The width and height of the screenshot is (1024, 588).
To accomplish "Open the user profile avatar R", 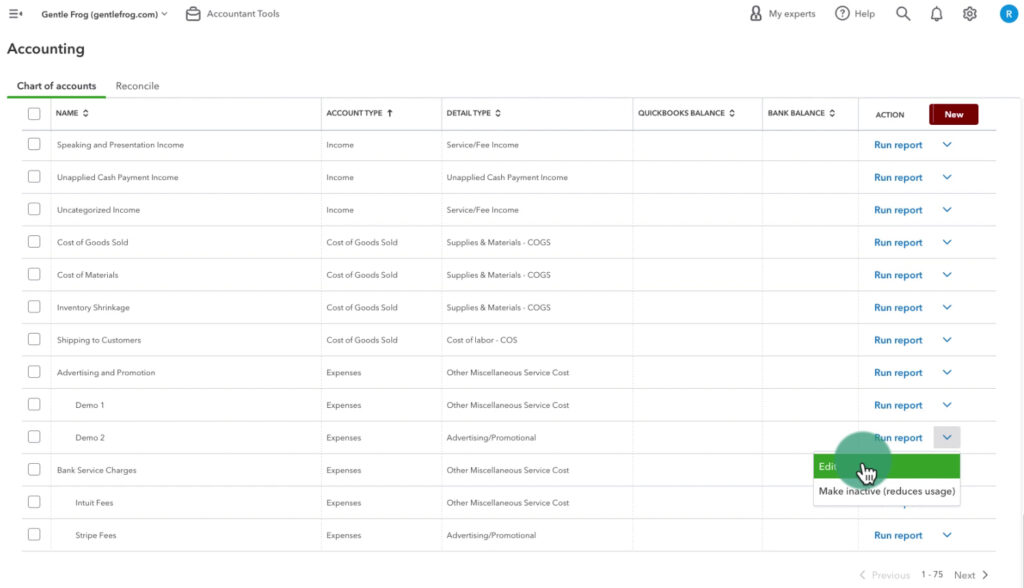I will pyautogui.click(x=1008, y=14).
